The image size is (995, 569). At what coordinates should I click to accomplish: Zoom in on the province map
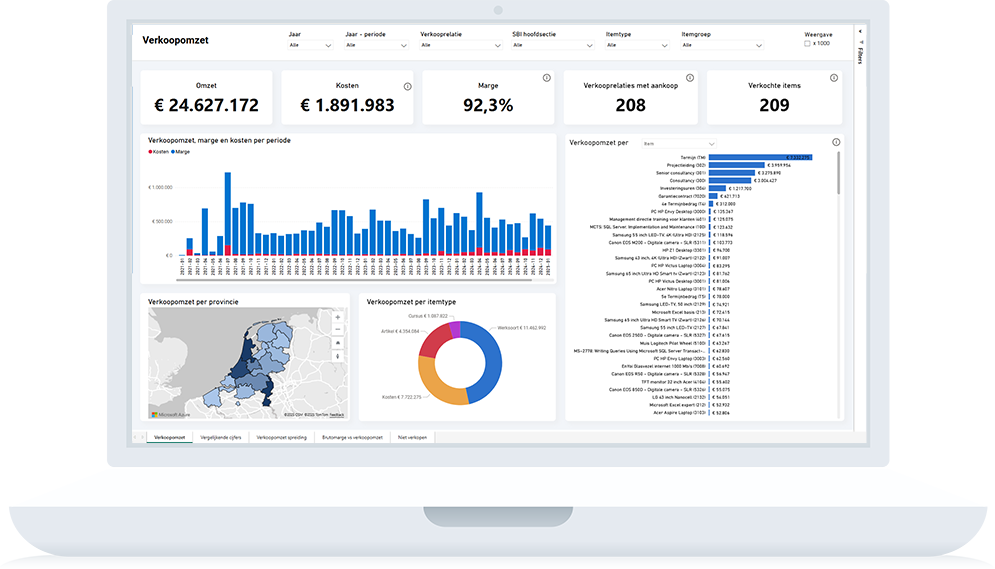point(337,316)
